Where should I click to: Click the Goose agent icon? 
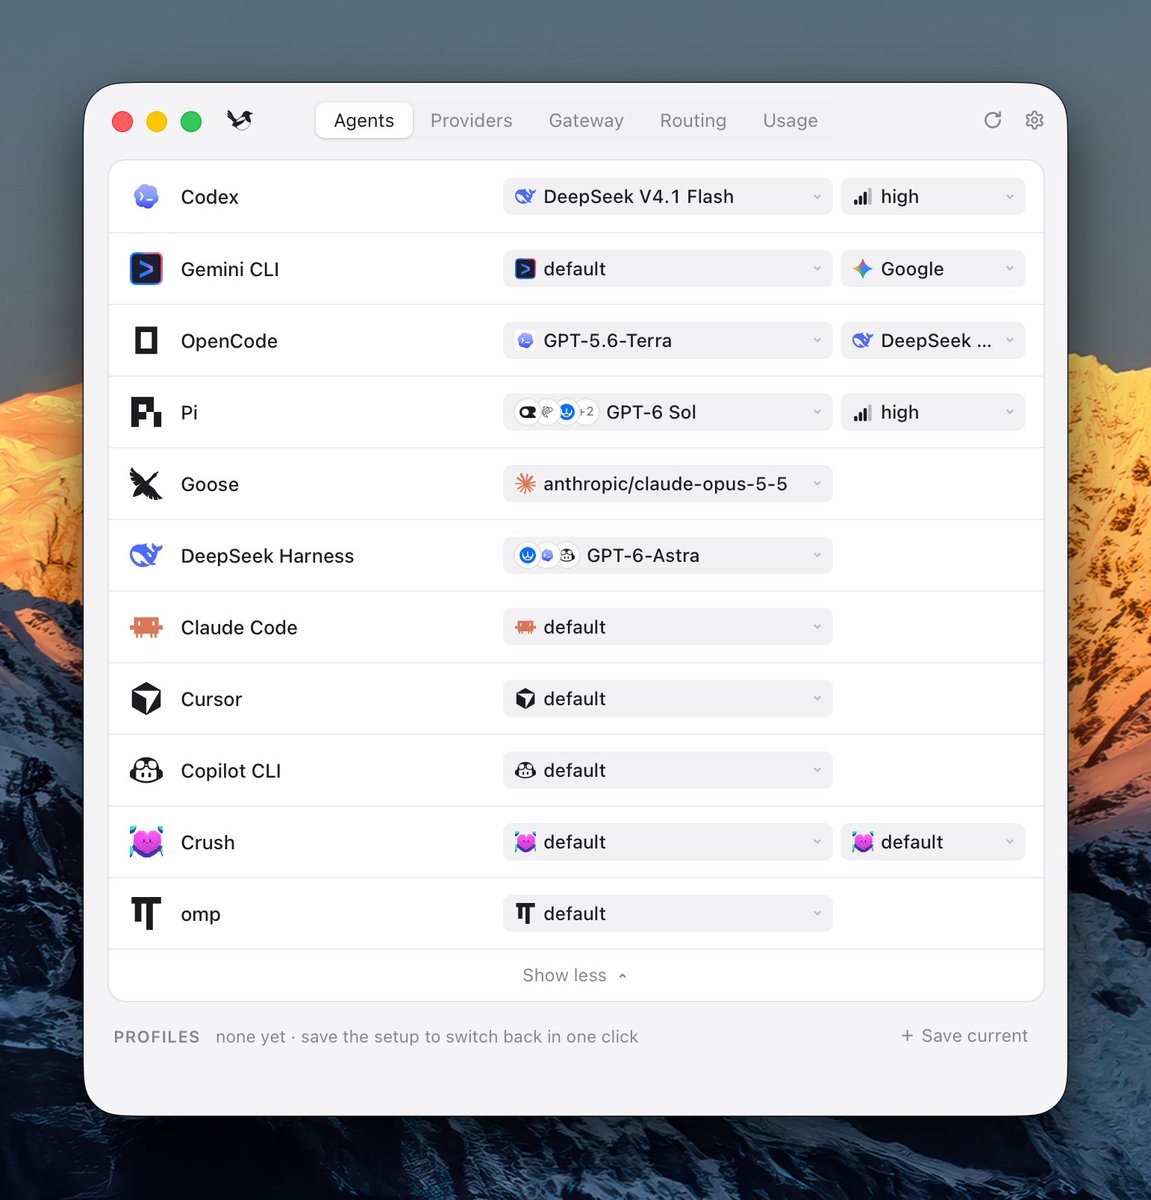[146, 484]
